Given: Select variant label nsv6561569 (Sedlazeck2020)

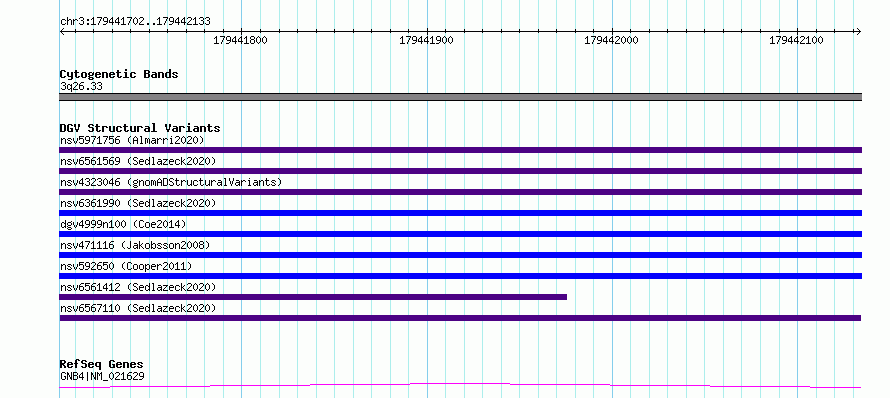Looking at the screenshot, I should click(138, 161).
